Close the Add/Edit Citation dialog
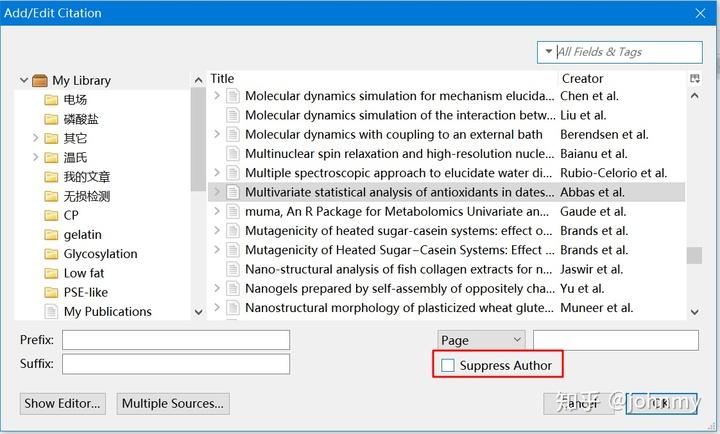 (x=700, y=13)
